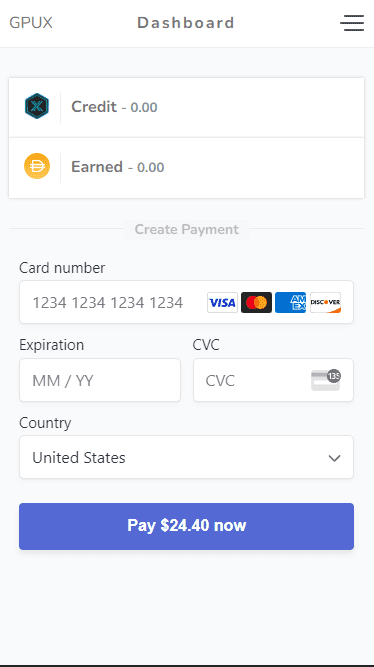Click the Visa card logo
The image size is (374, 667).
(x=223, y=302)
